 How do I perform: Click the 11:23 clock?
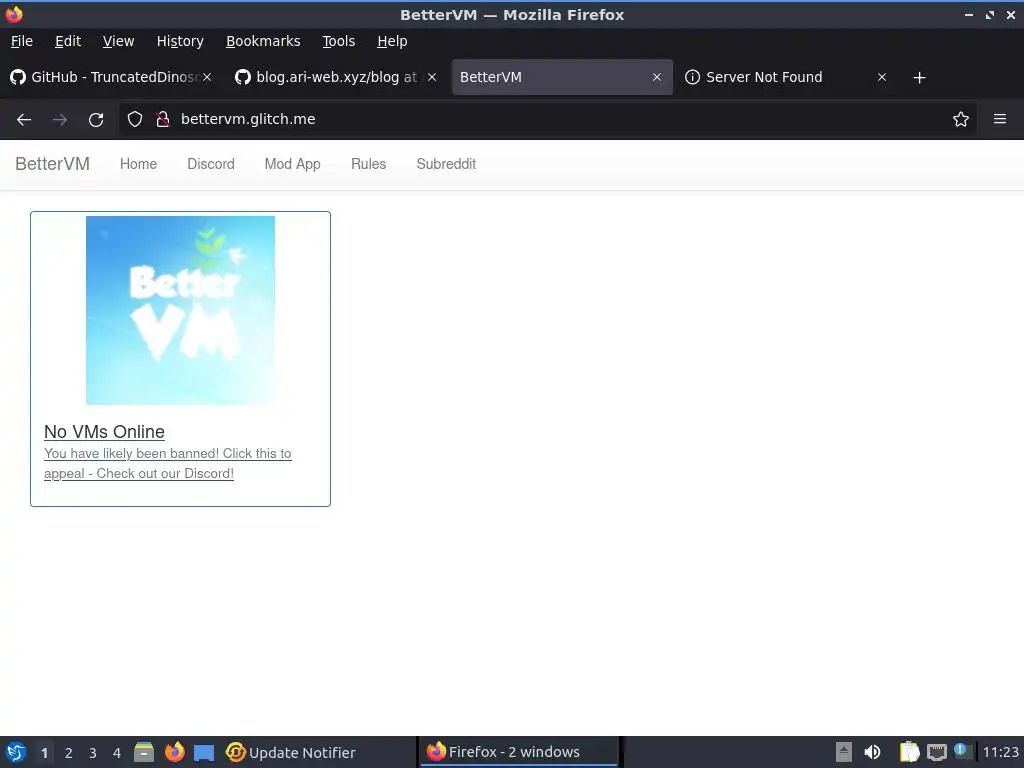pyautogui.click(x=1000, y=752)
